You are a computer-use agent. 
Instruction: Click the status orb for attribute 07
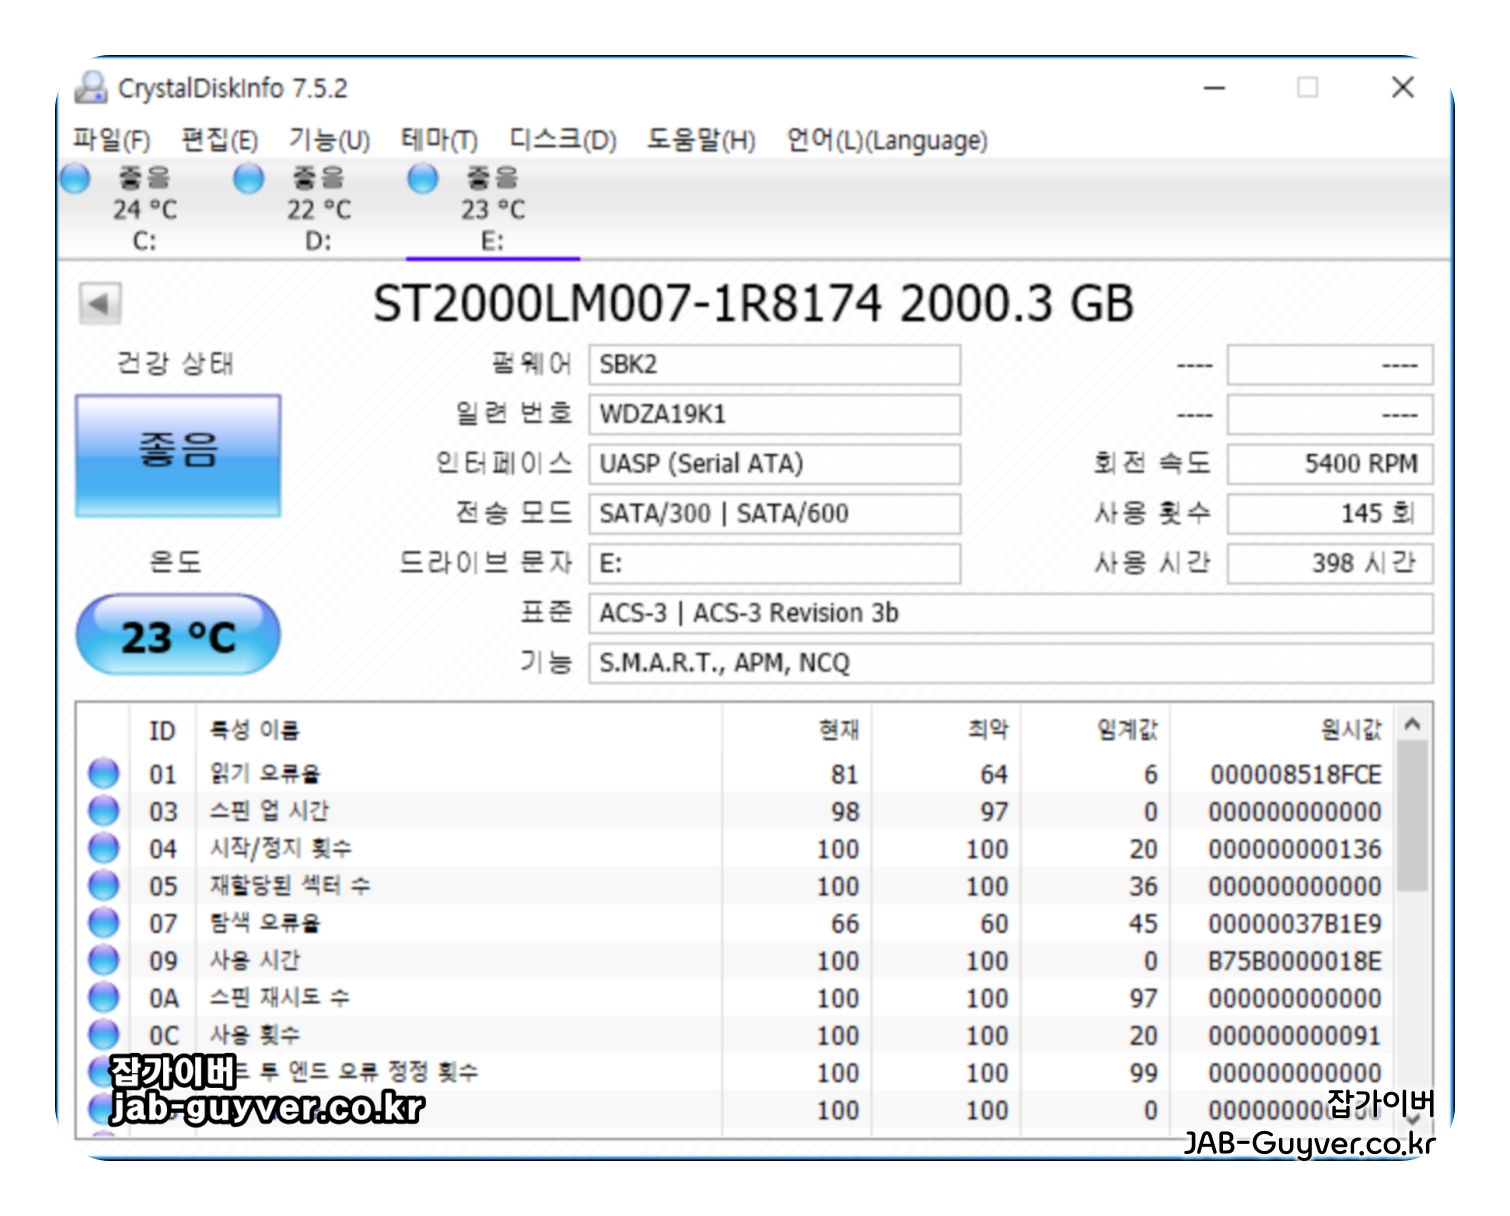coord(104,922)
